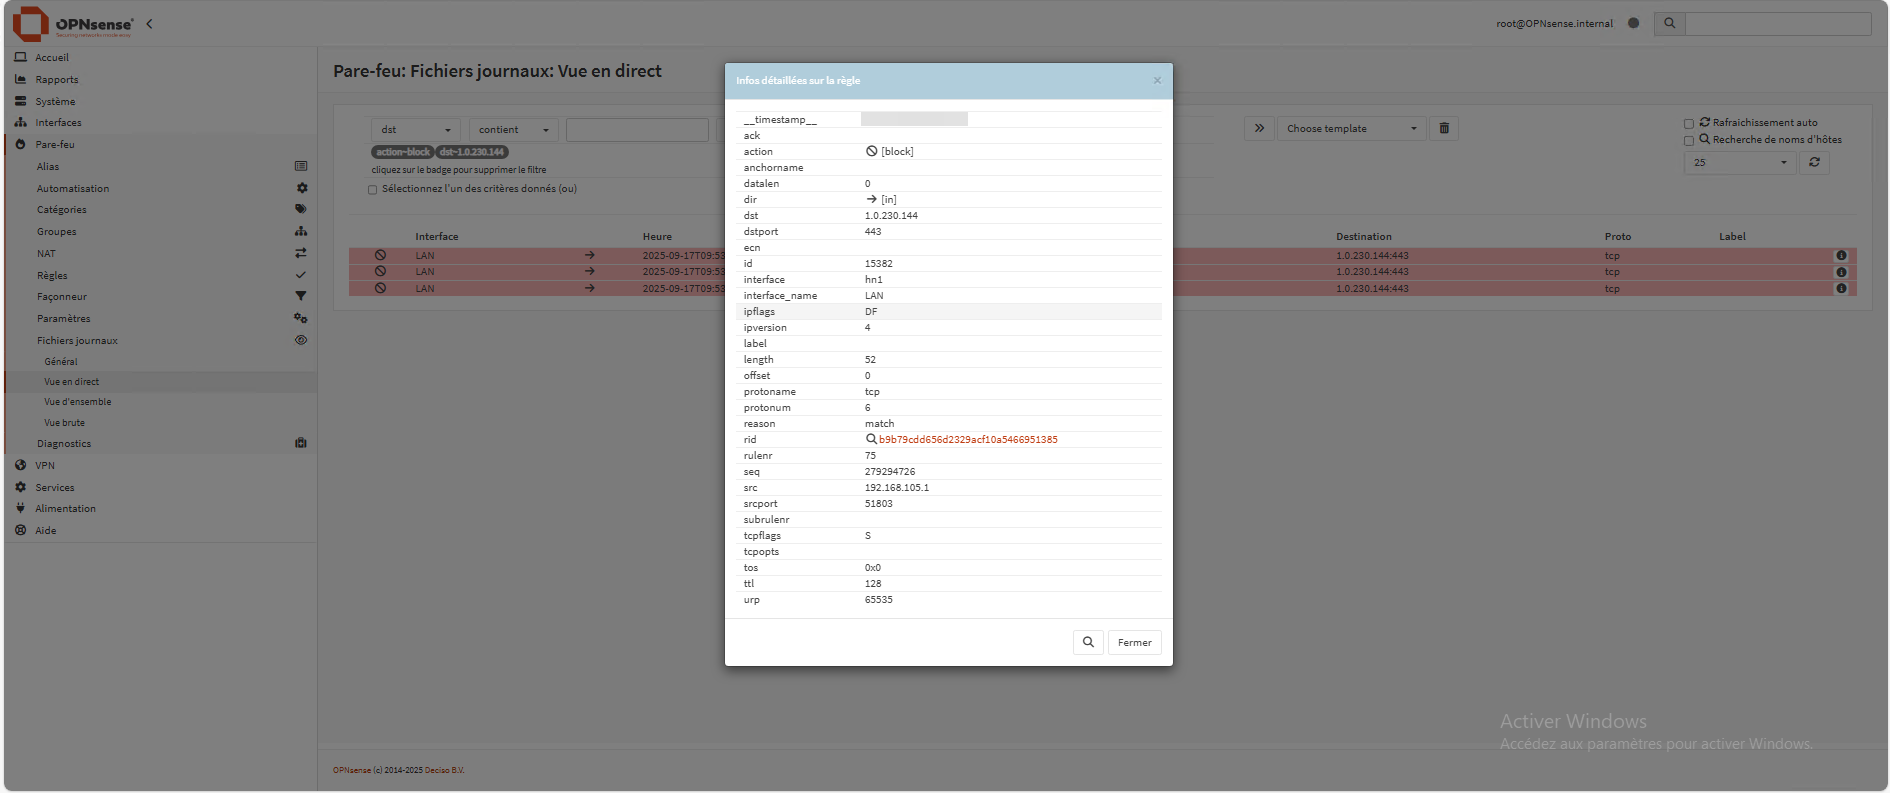The width and height of the screenshot is (1890, 793).
Task: Click the double-chevron apply filter button
Action: point(1259,128)
